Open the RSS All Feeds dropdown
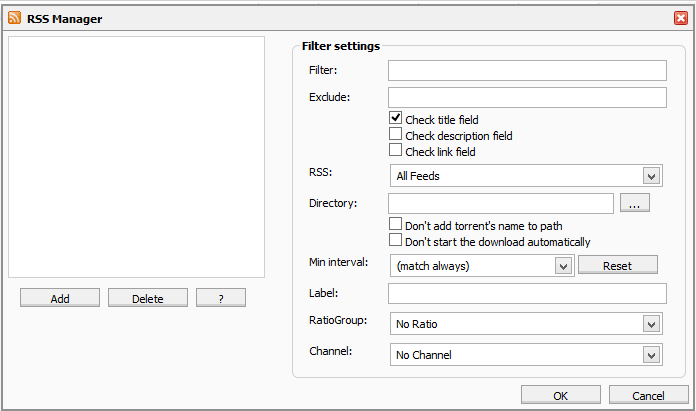Screen dimensions: 696x411 [x=651, y=176]
